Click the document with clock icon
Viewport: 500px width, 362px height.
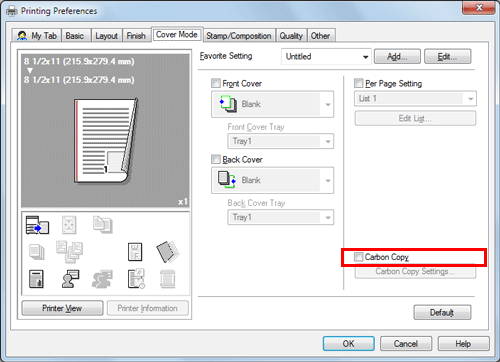136,279
